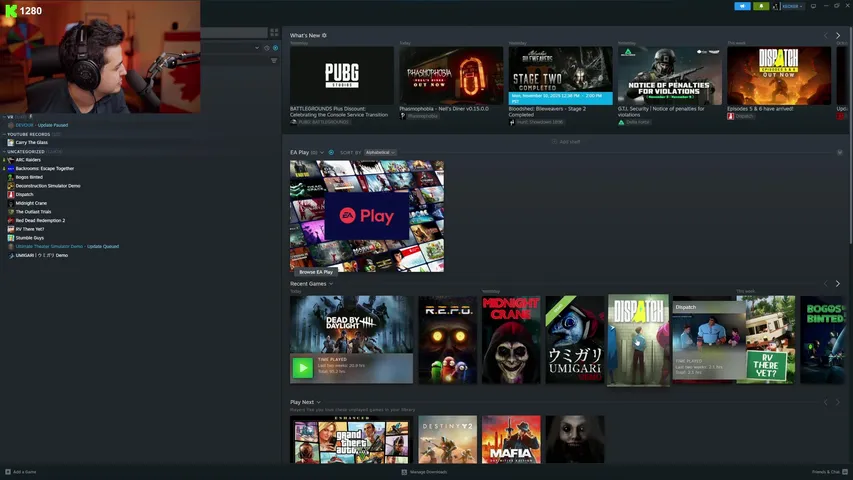Open the account name dropdown in the title bar
Image resolution: width=853 pixels, height=480 pixels.
pyautogui.click(x=792, y=7)
